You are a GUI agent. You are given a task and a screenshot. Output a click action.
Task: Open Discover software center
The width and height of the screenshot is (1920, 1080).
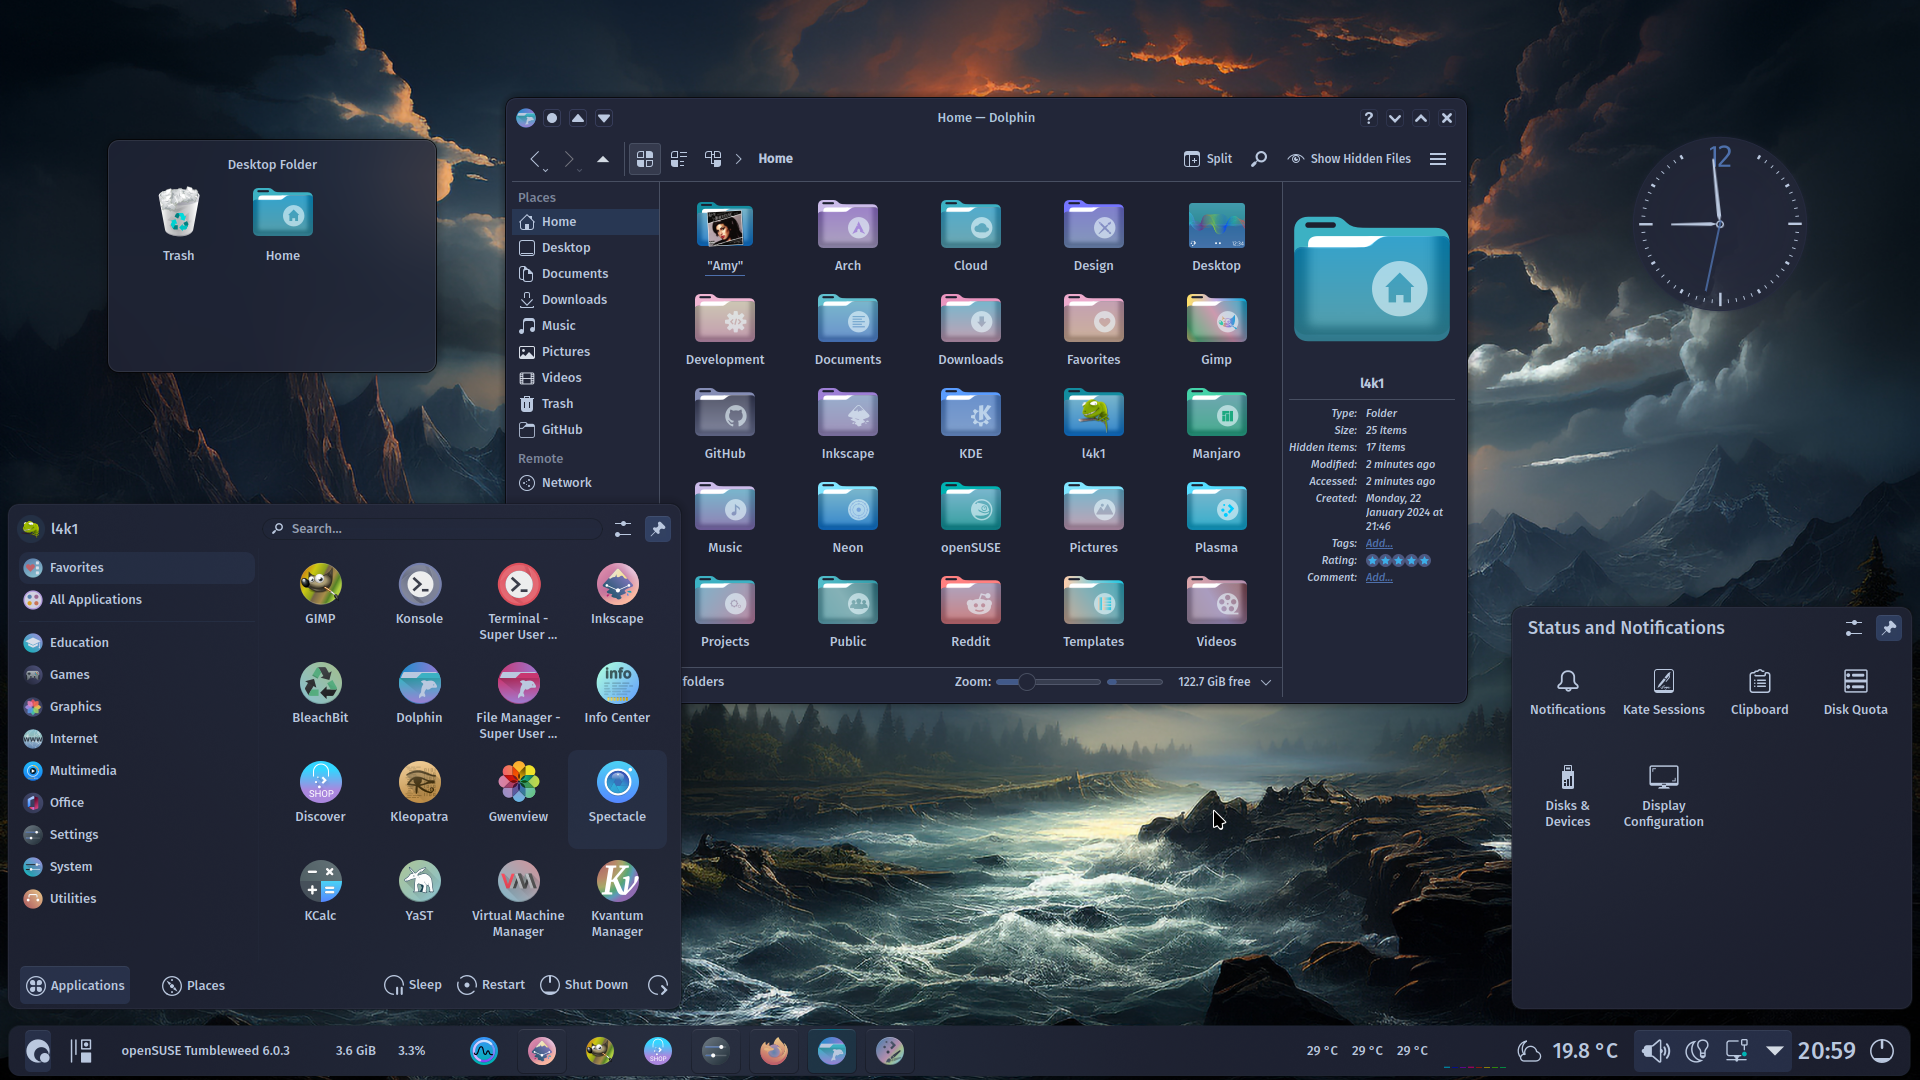tap(320, 792)
